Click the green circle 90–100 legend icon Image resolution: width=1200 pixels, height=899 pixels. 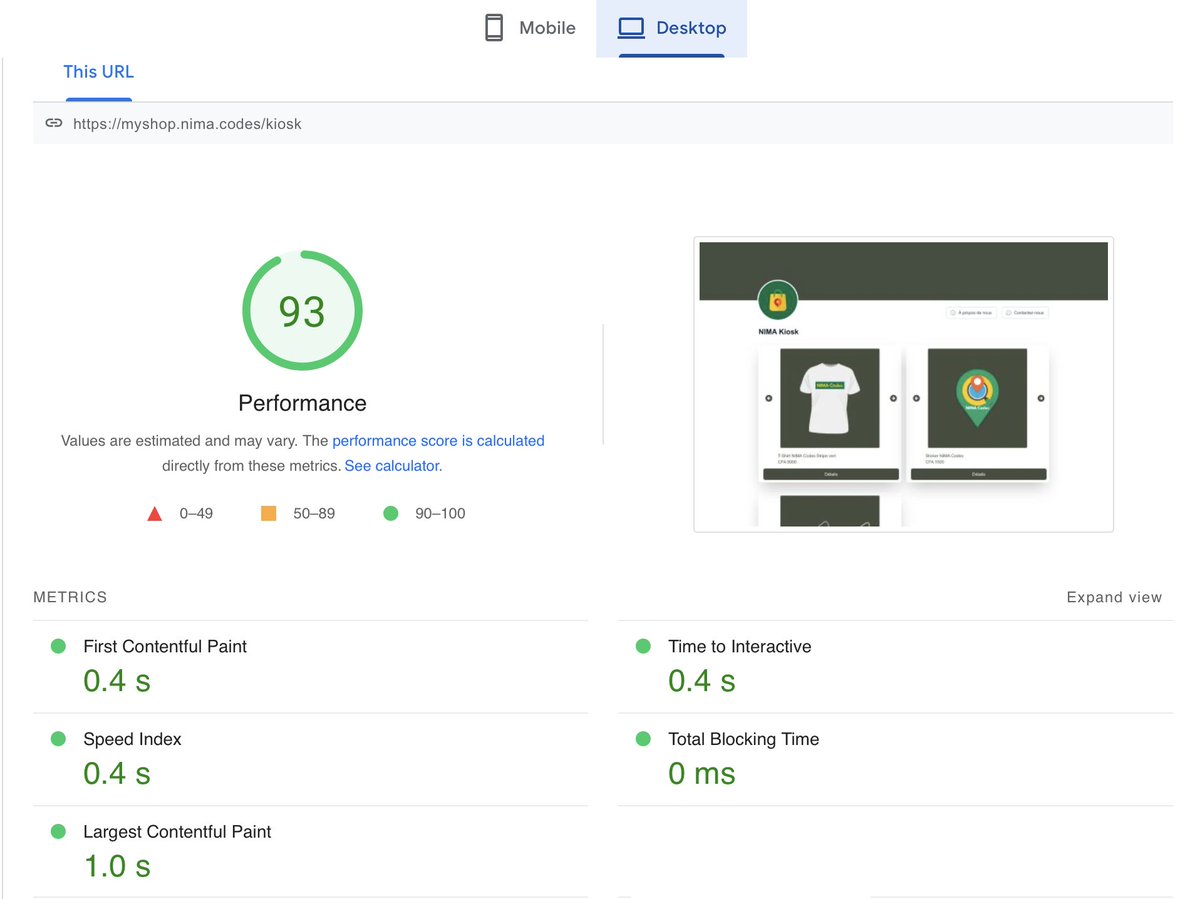390,513
